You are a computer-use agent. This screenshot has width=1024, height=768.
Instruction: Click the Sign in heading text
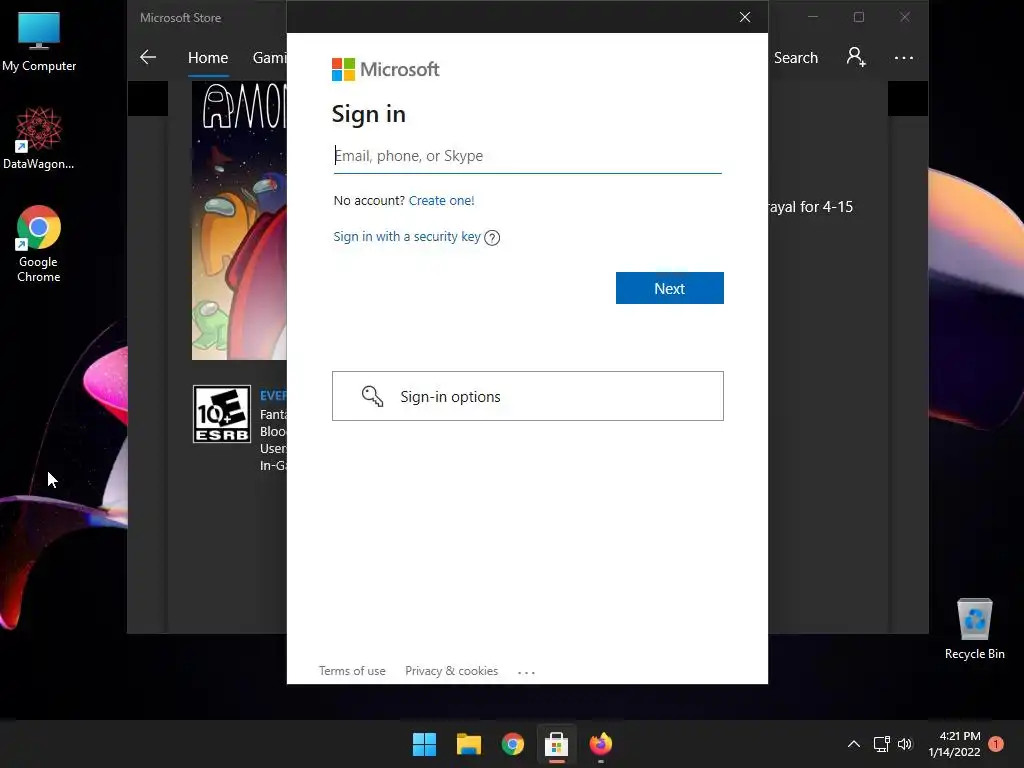click(368, 114)
